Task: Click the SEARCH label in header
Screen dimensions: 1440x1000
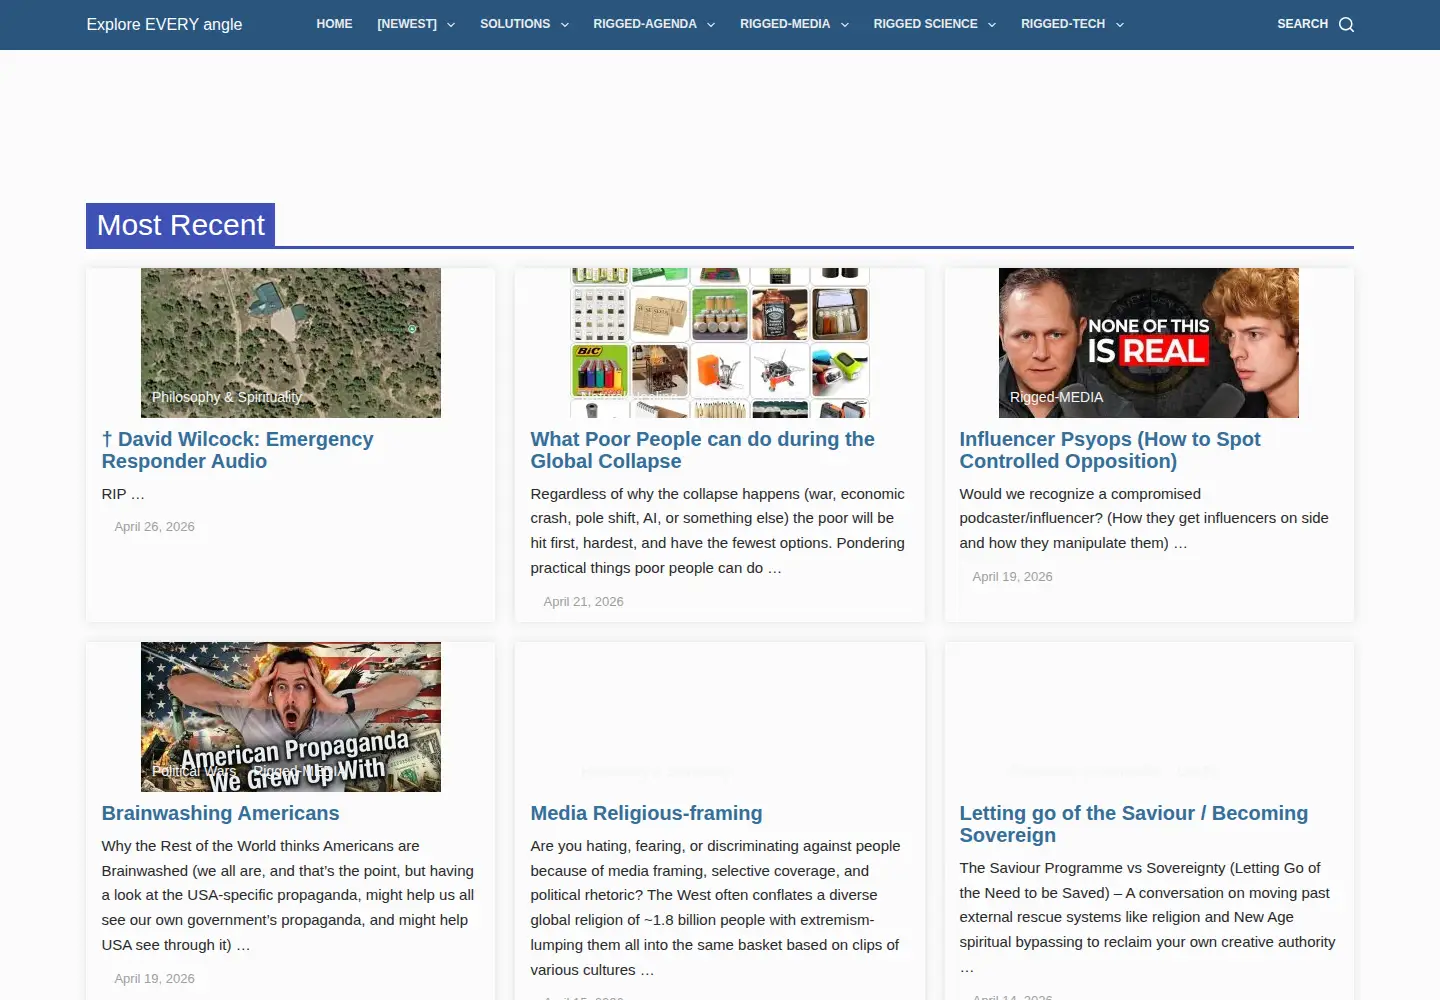Action: 1302,24
